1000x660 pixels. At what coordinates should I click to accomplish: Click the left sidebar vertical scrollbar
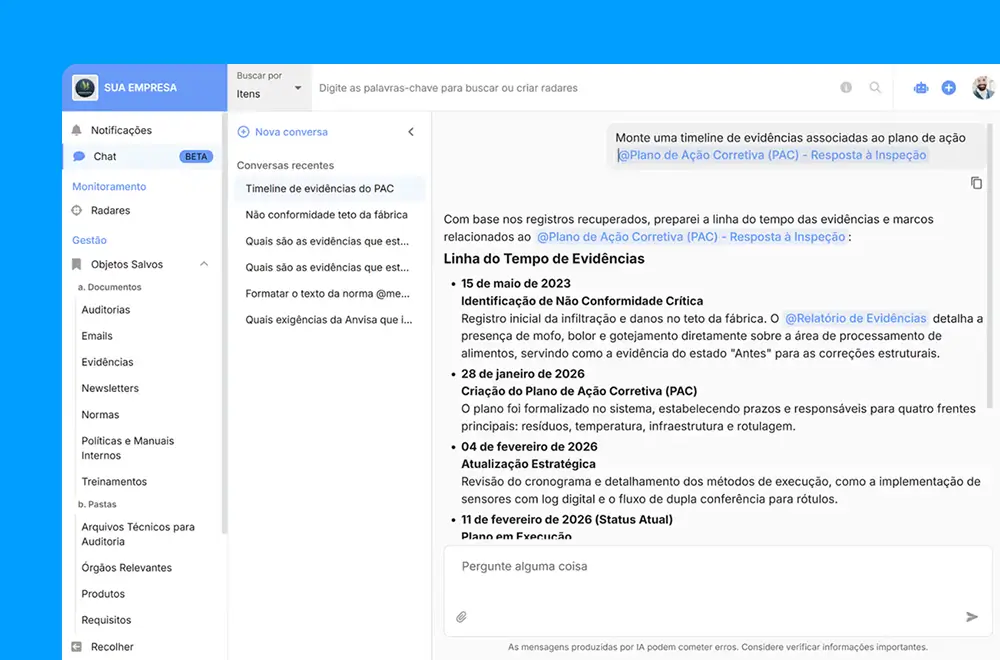[223, 323]
